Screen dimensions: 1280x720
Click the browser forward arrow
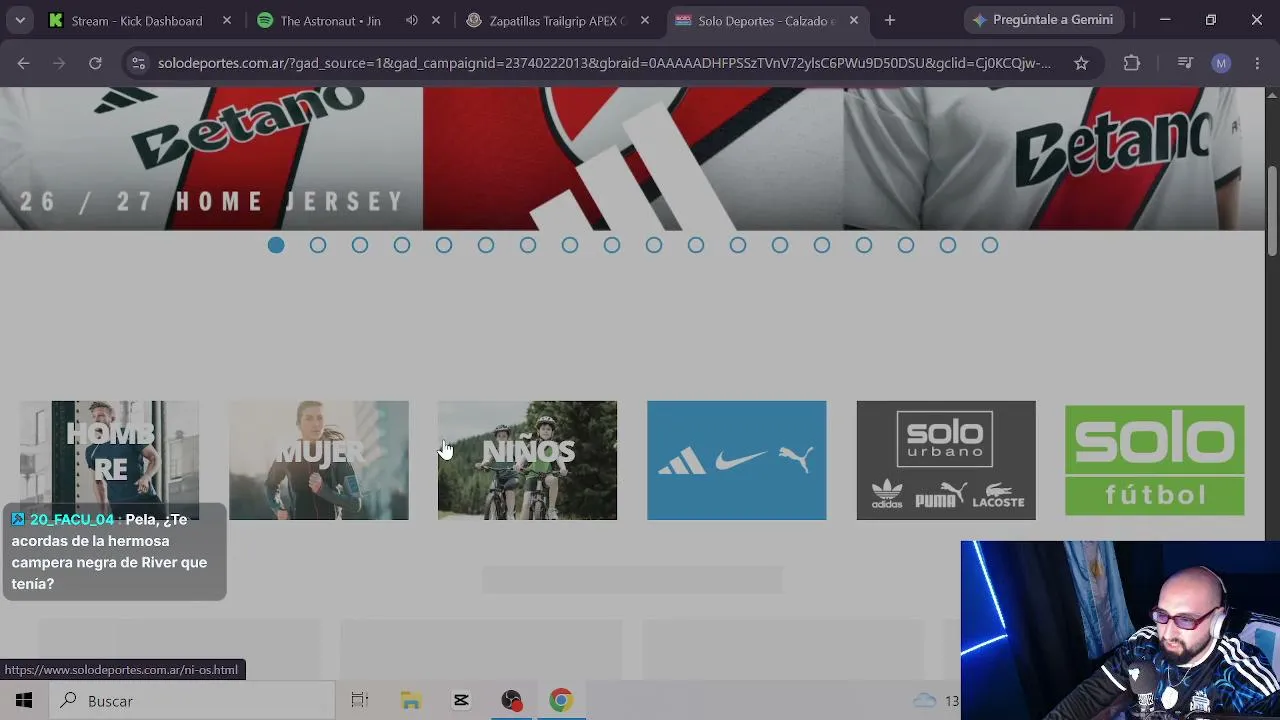[59, 63]
